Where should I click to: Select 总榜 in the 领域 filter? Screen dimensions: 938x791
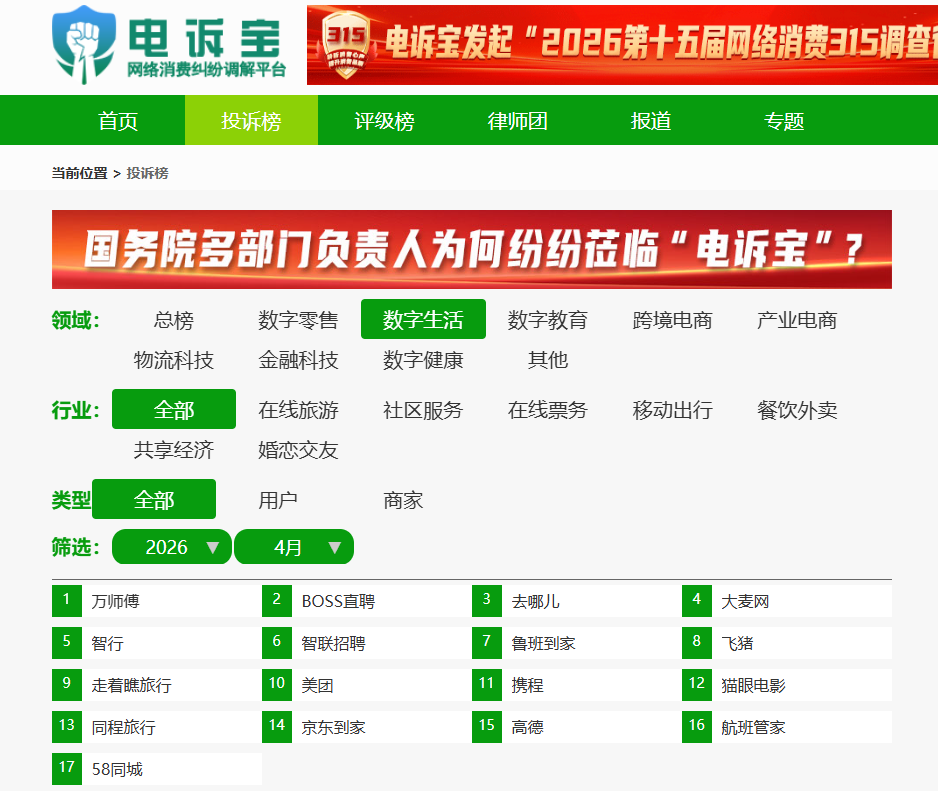tap(173, 320)
